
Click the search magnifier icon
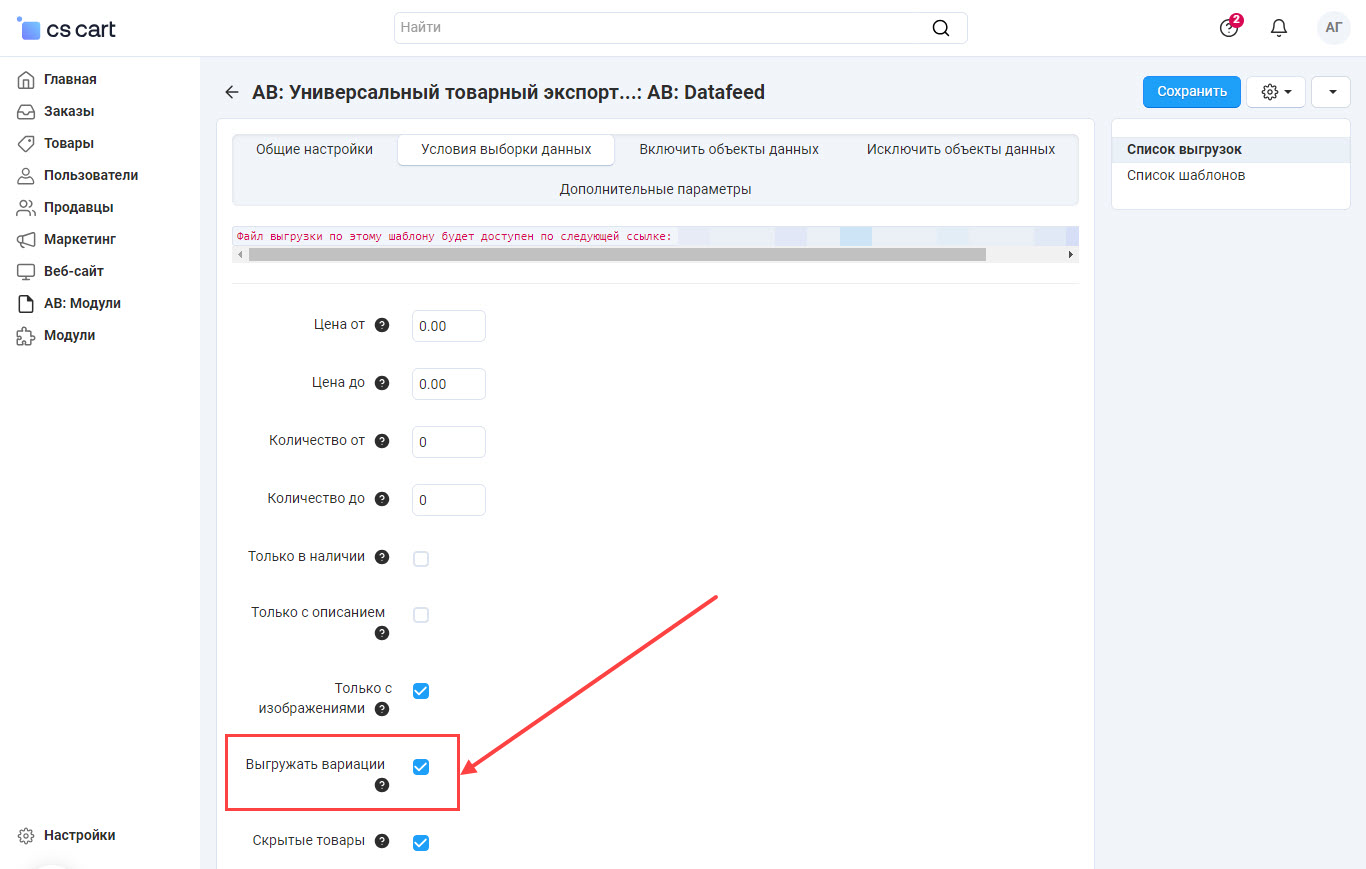(x=941, y=28)
